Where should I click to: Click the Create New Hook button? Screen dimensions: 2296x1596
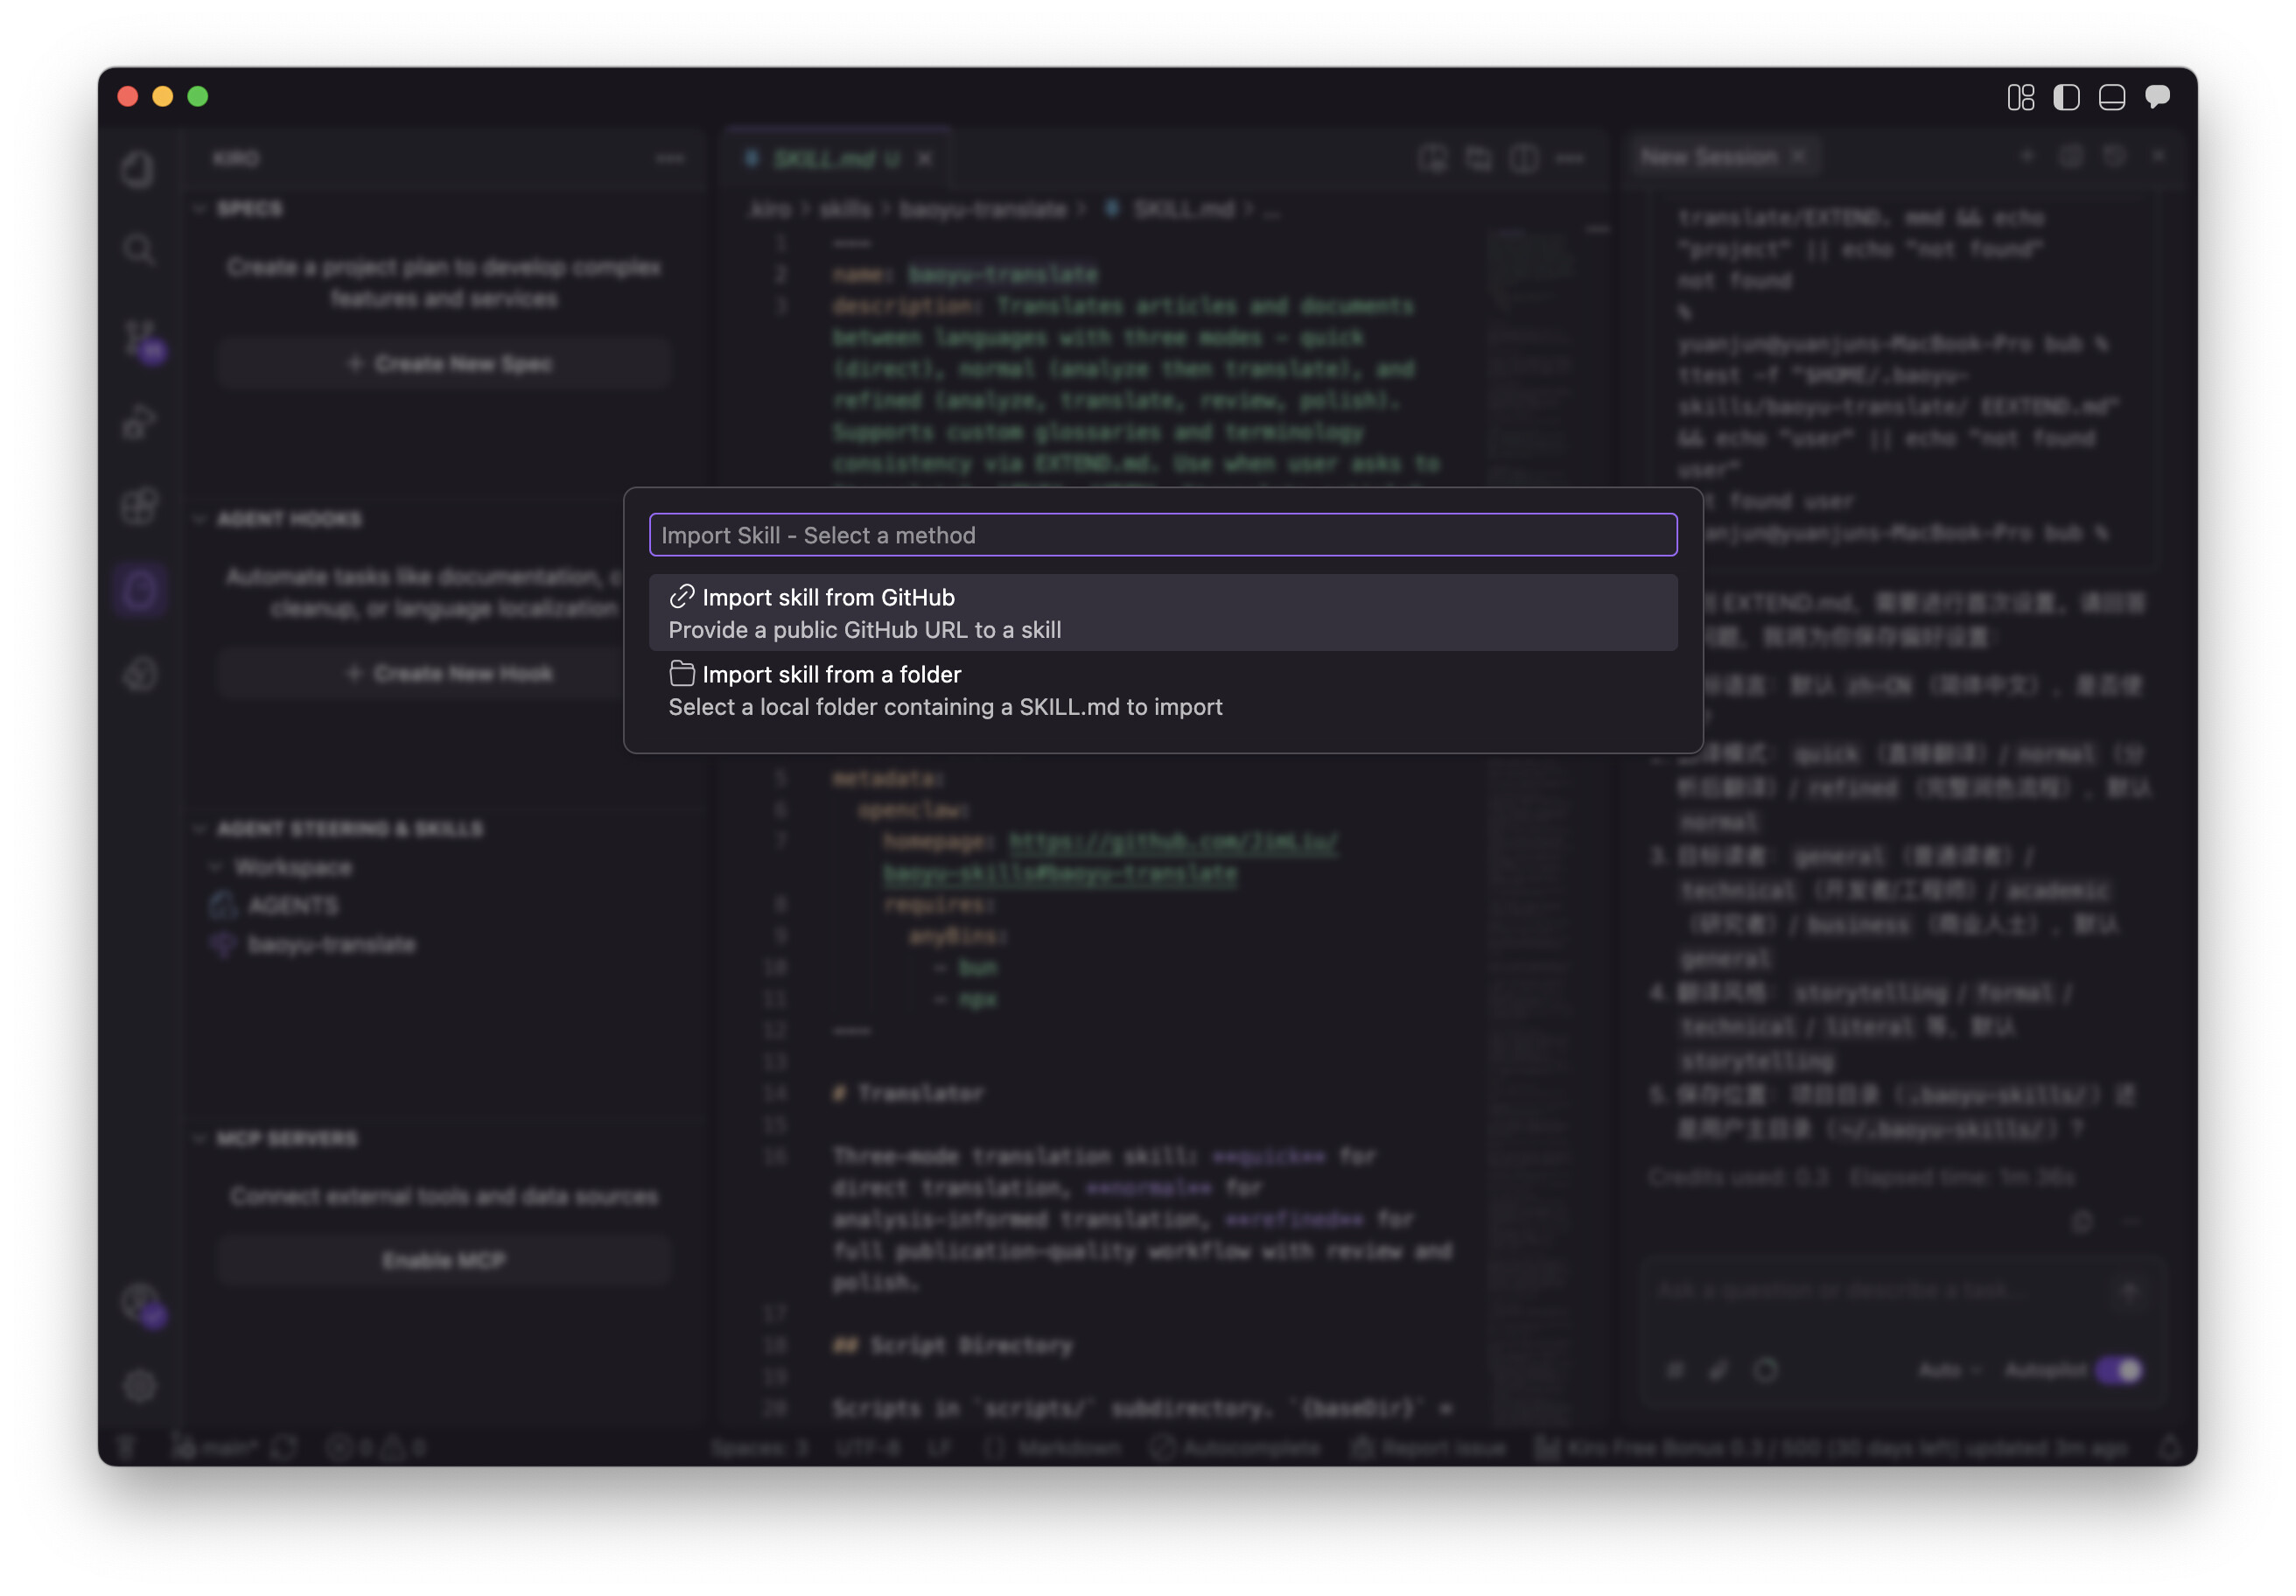click(x=444, y=674)
